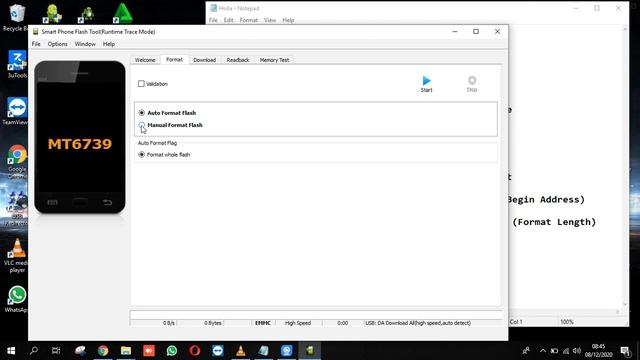
Task: Open WhatsApp from the taskbar
Action: [x=172, y=351]
